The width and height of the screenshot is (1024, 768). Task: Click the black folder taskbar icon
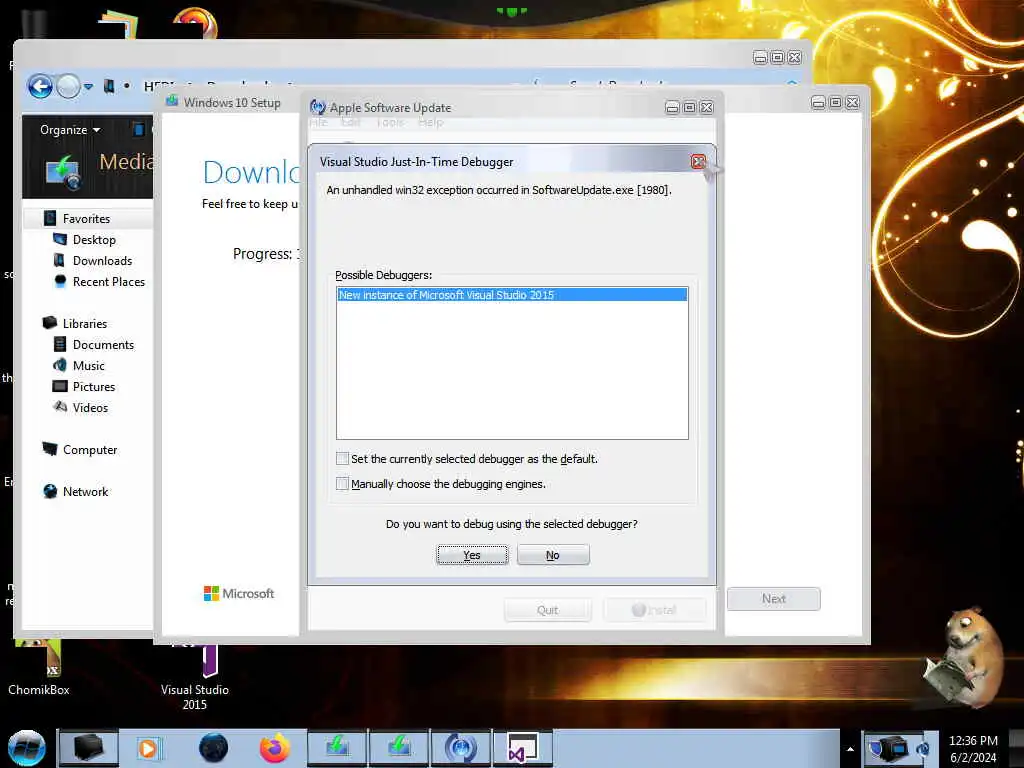(89, 748)
